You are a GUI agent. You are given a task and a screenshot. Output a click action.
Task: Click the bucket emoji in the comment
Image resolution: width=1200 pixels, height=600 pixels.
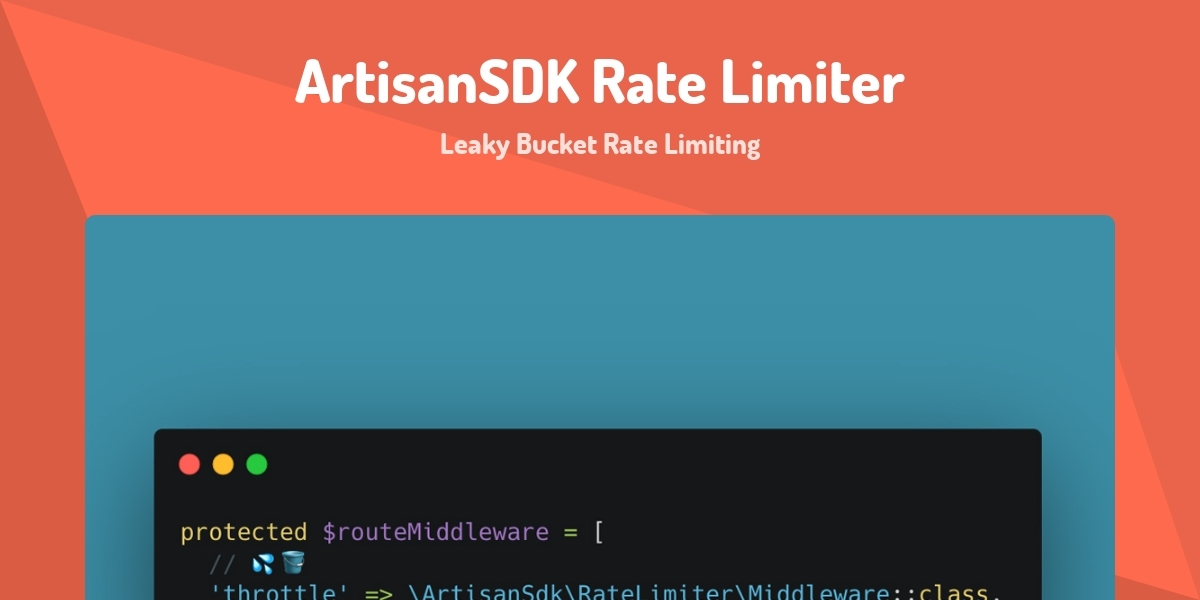[291, 562]
